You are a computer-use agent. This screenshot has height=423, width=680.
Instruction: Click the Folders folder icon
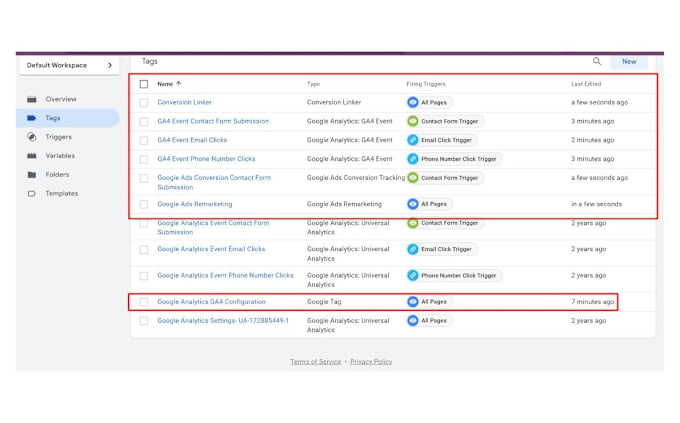tap(32, 174)
